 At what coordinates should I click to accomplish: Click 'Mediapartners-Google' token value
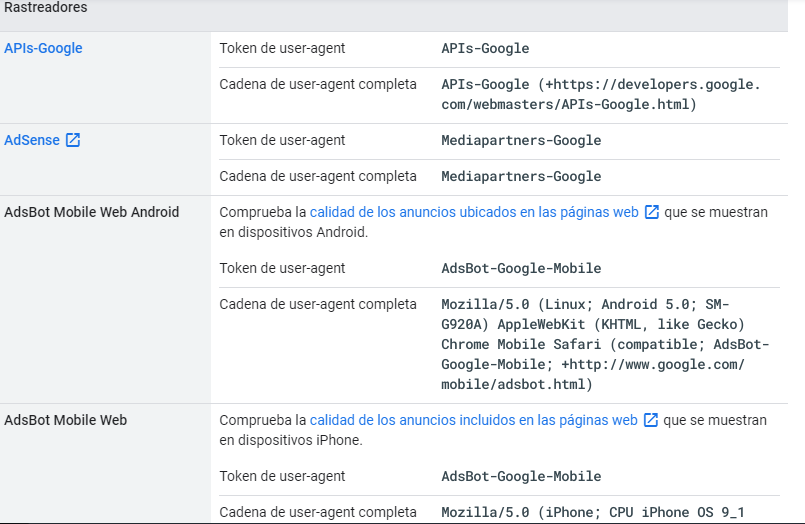[521, 140]
